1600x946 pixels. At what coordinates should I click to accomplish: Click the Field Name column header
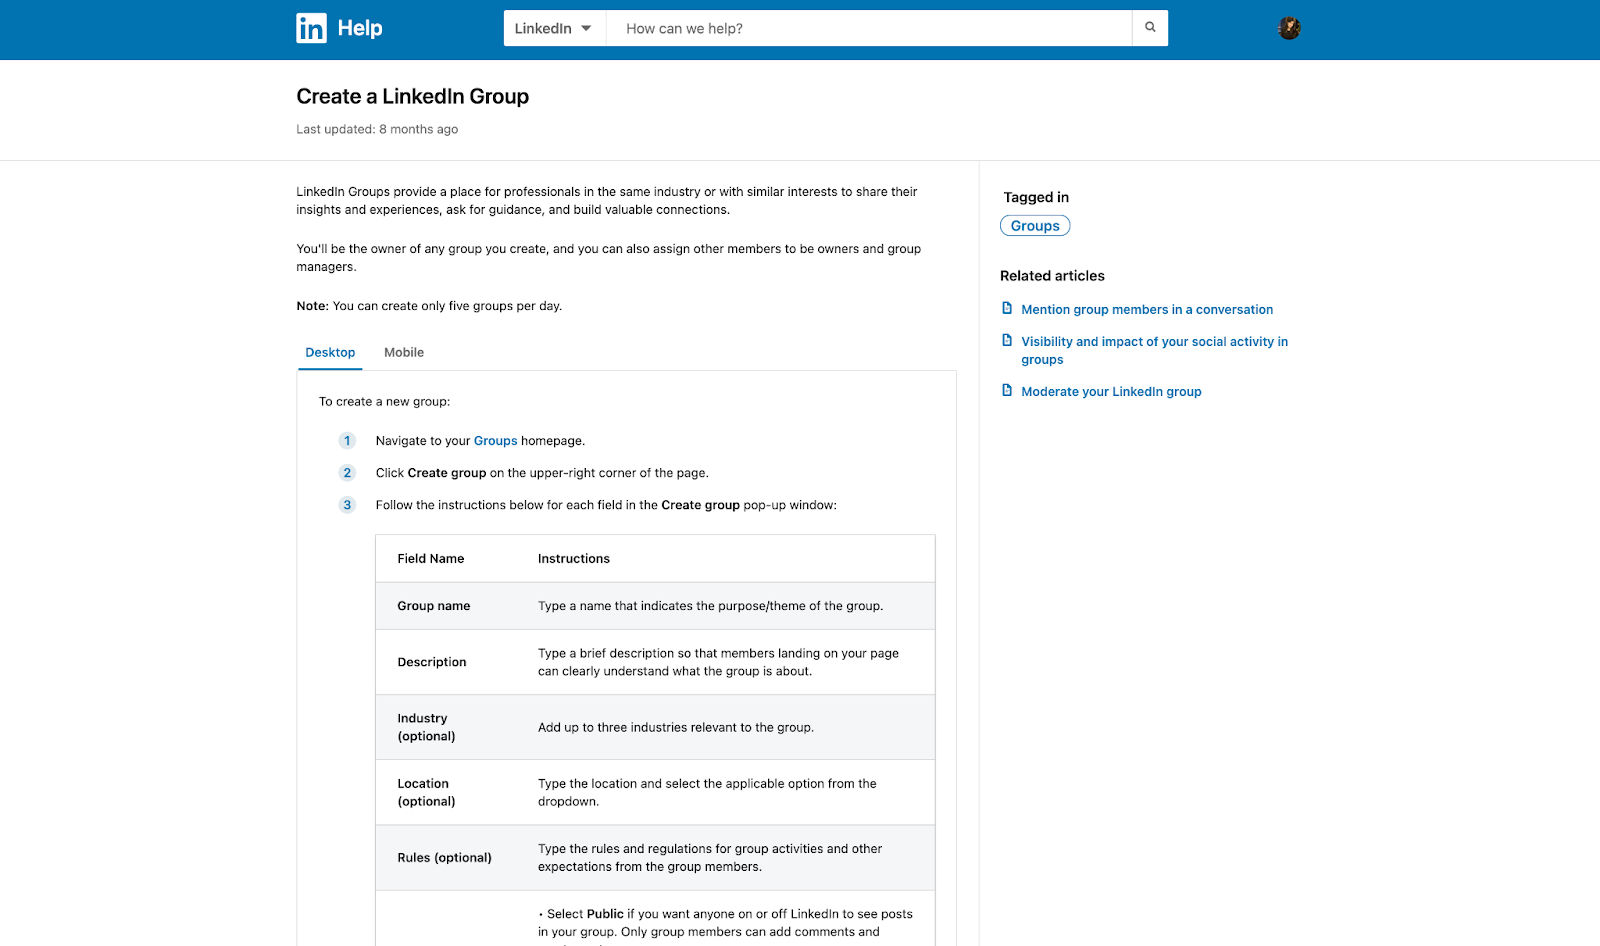pos(431,559)
